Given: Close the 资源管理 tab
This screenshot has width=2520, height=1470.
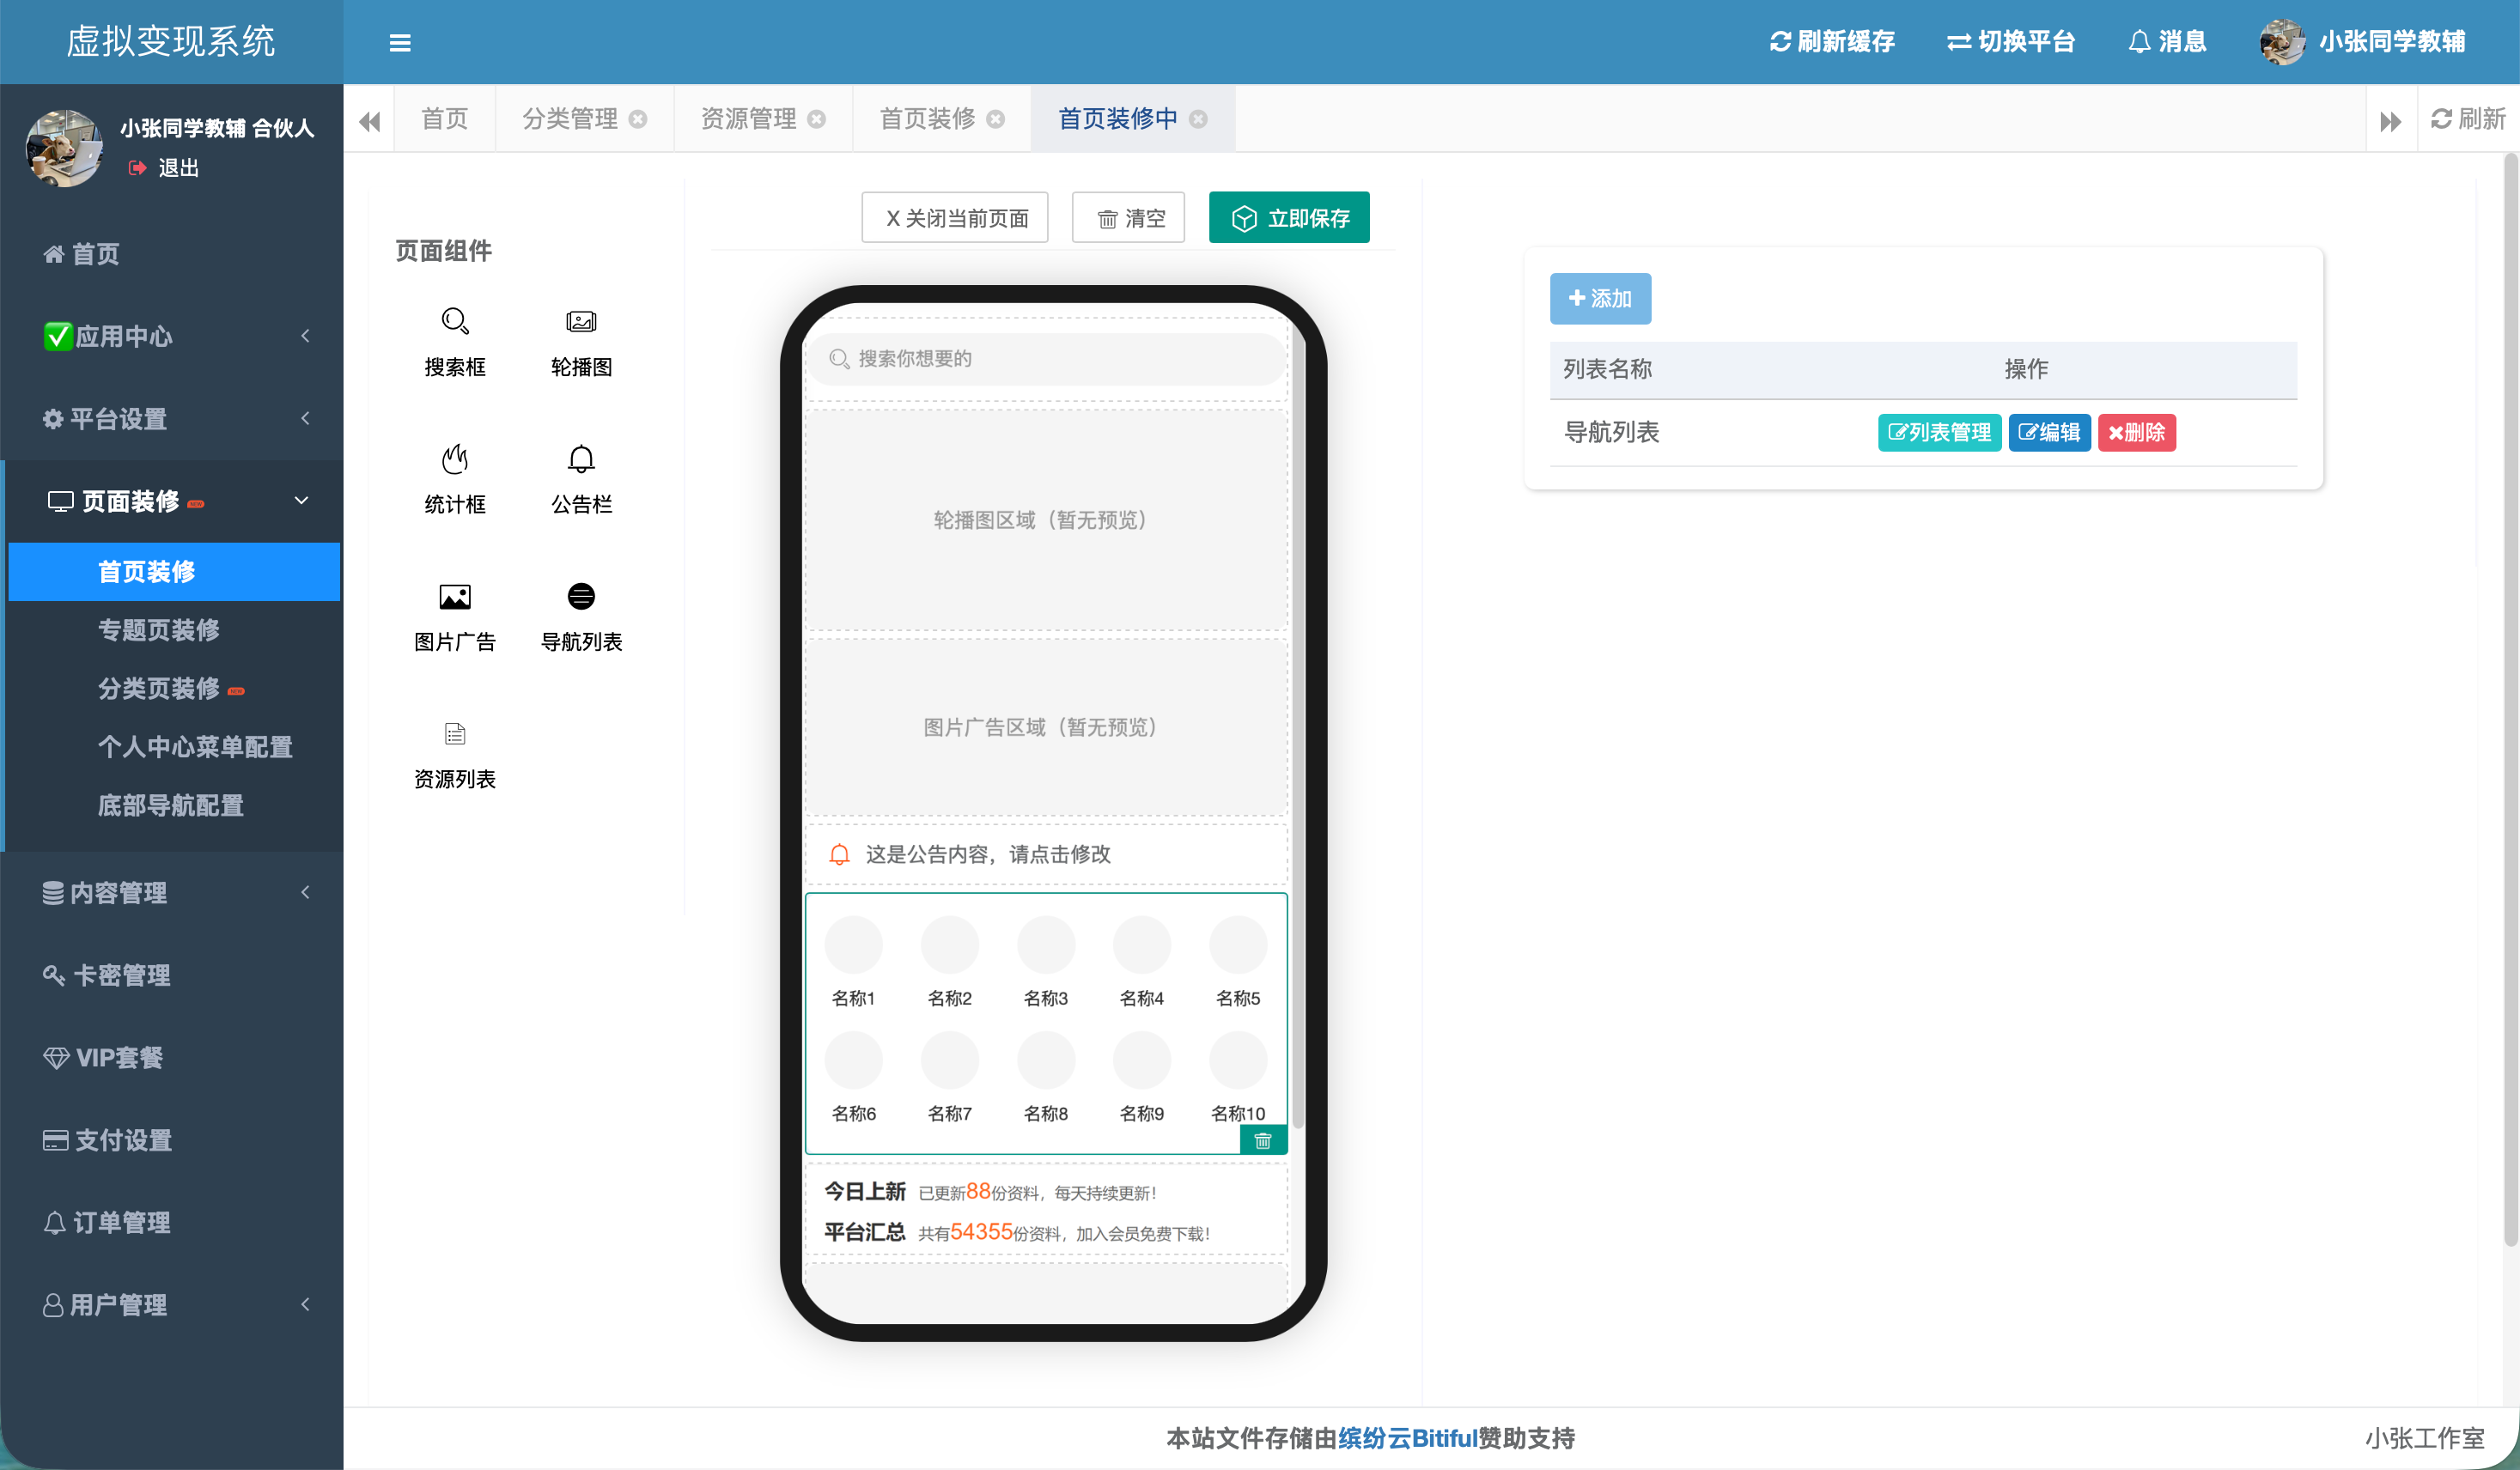Looking at the screenshot, I should point(817,119).
